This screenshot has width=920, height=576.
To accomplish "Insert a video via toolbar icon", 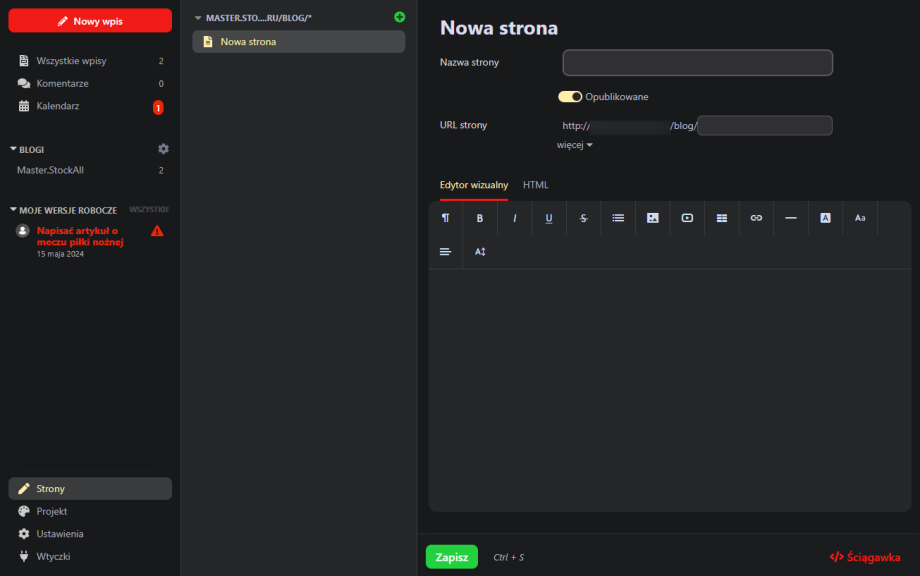I will point(687,218).
